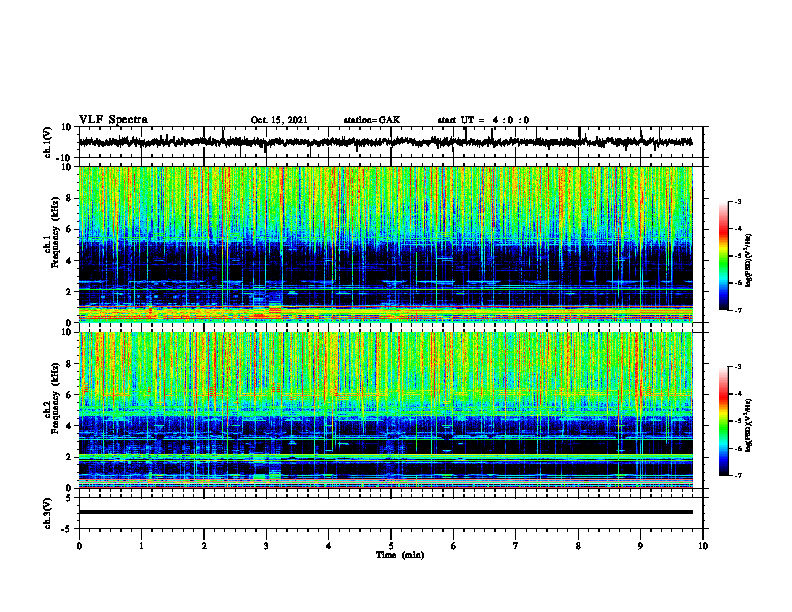
Task: Click the 'start UT = 4 : 0 : 0' label
Action: coord(483,120)
